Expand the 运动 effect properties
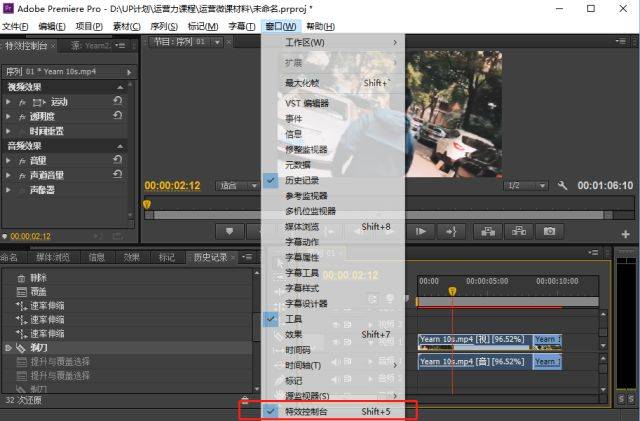Image resolution: width=640 pixels, height=421 pixels. click(8, 102)
